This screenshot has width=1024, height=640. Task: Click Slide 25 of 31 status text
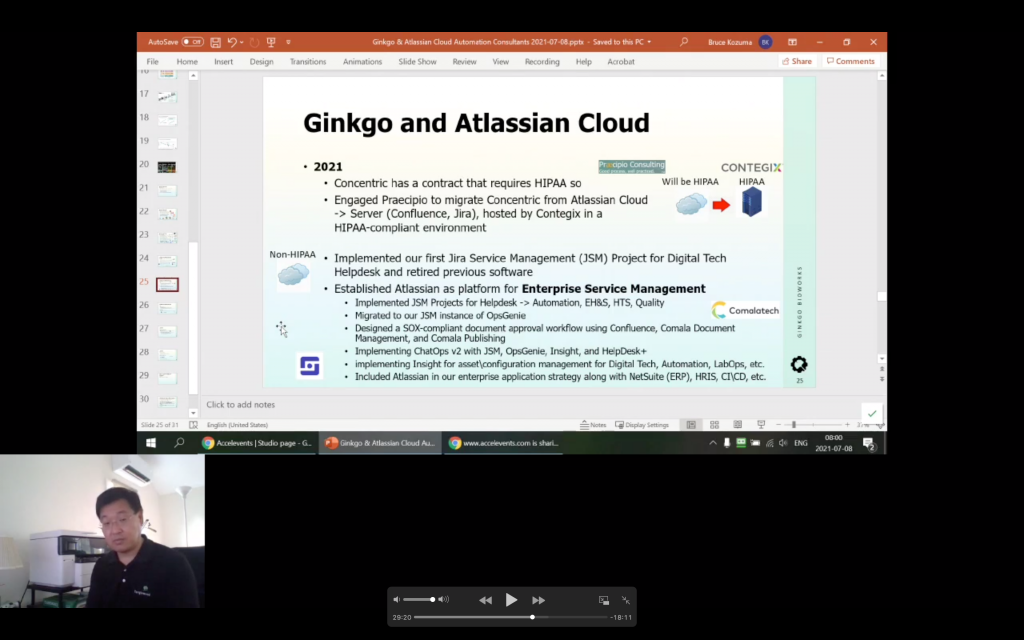click(x=159, y=424)
